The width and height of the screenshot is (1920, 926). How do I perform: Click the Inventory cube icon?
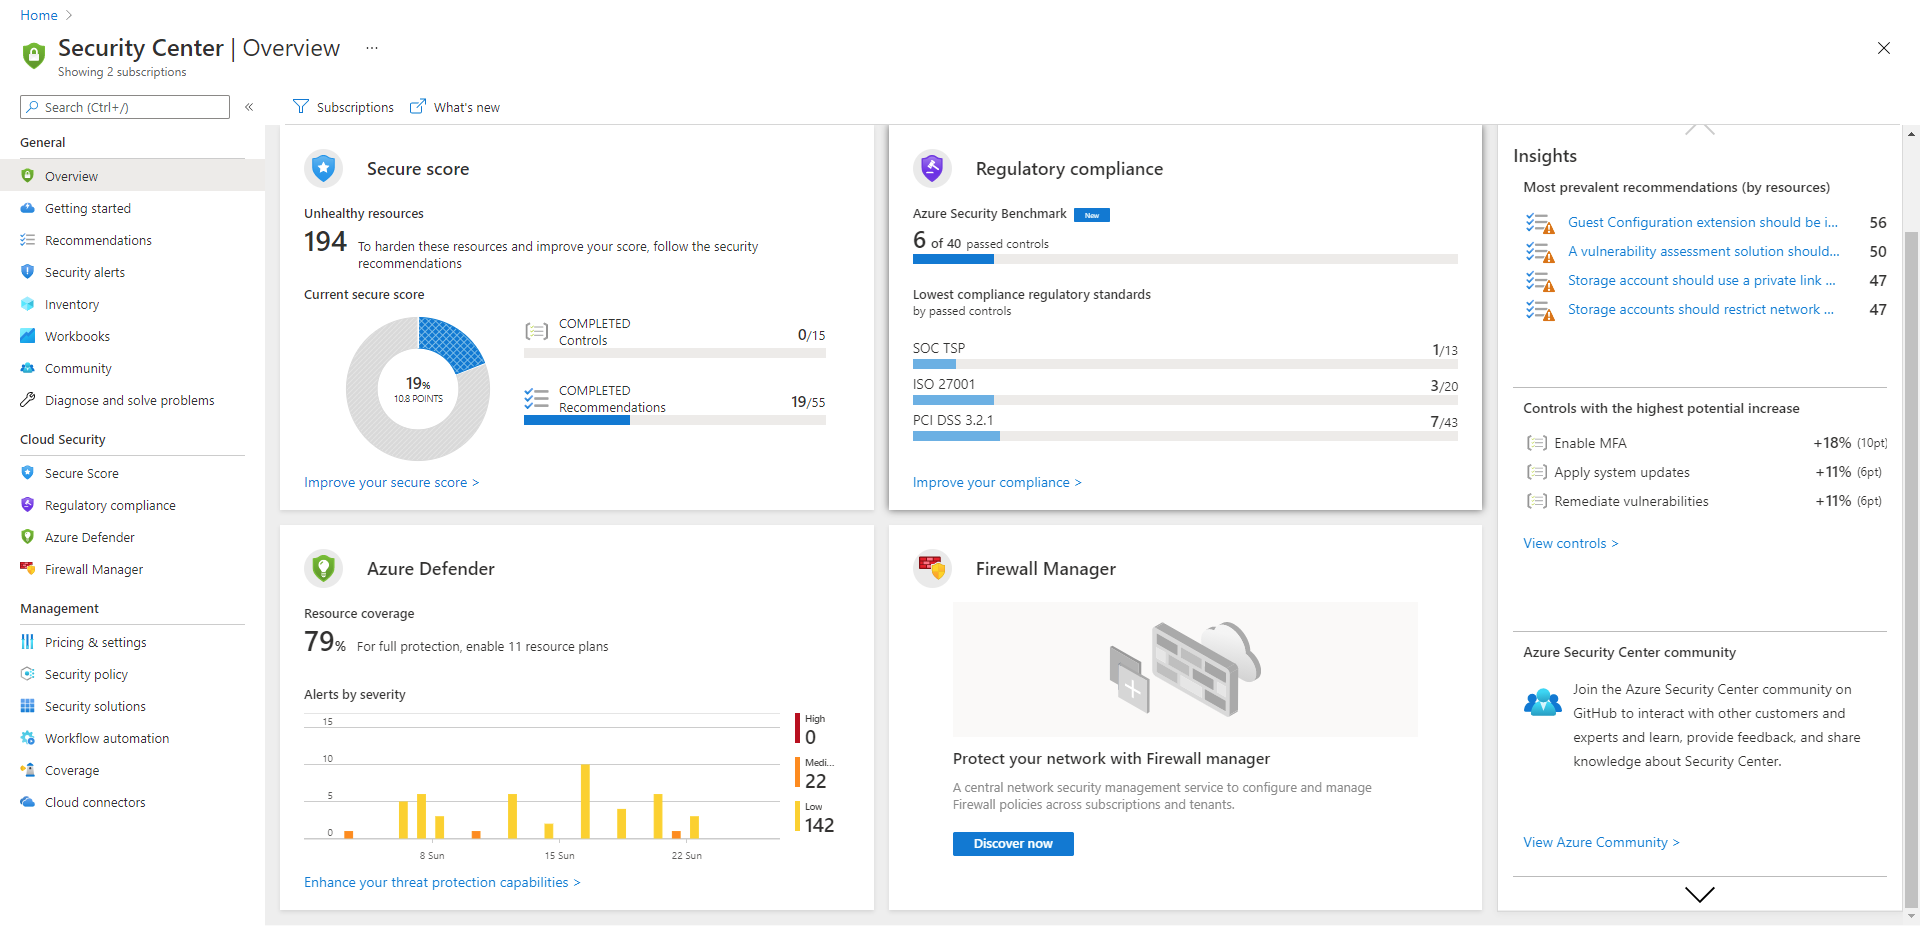tap(28, 304)
